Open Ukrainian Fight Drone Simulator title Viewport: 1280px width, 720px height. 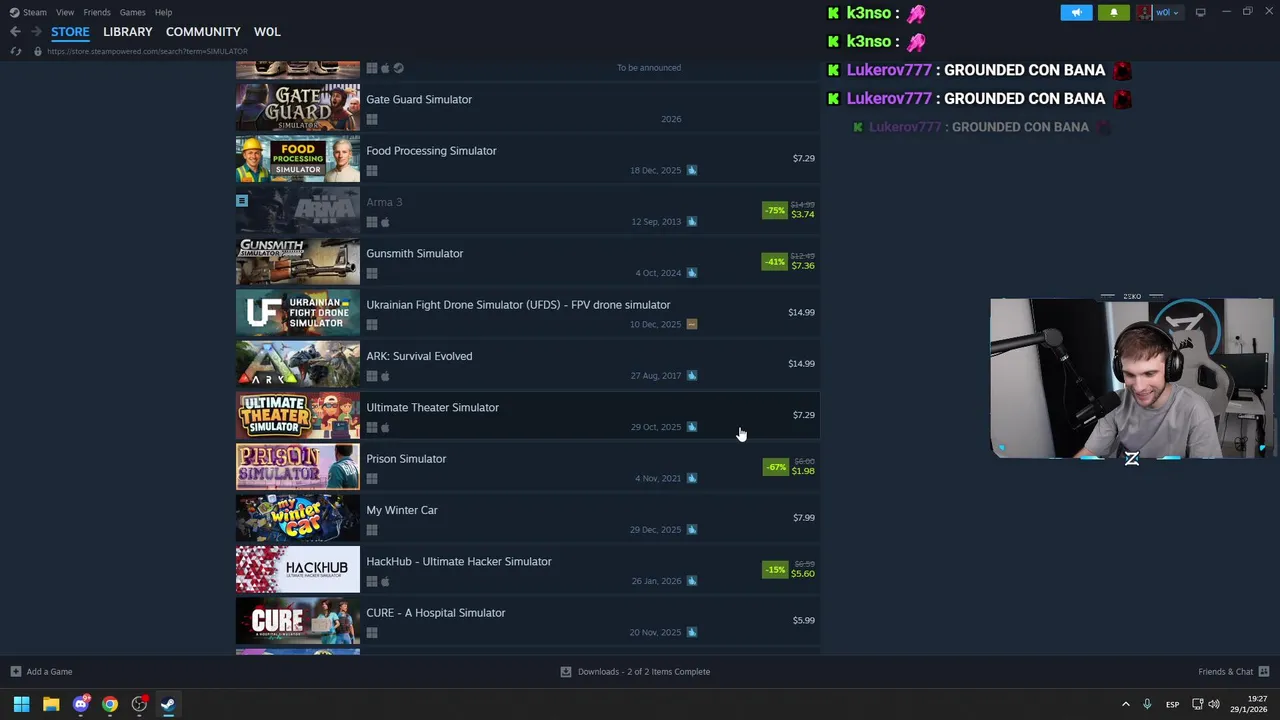pos(518,305)
